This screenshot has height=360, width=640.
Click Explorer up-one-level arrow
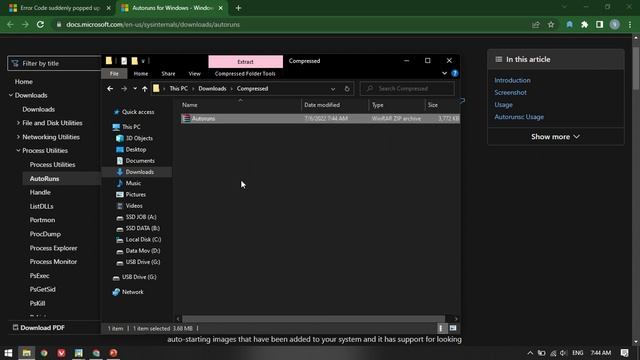point(144,89)
